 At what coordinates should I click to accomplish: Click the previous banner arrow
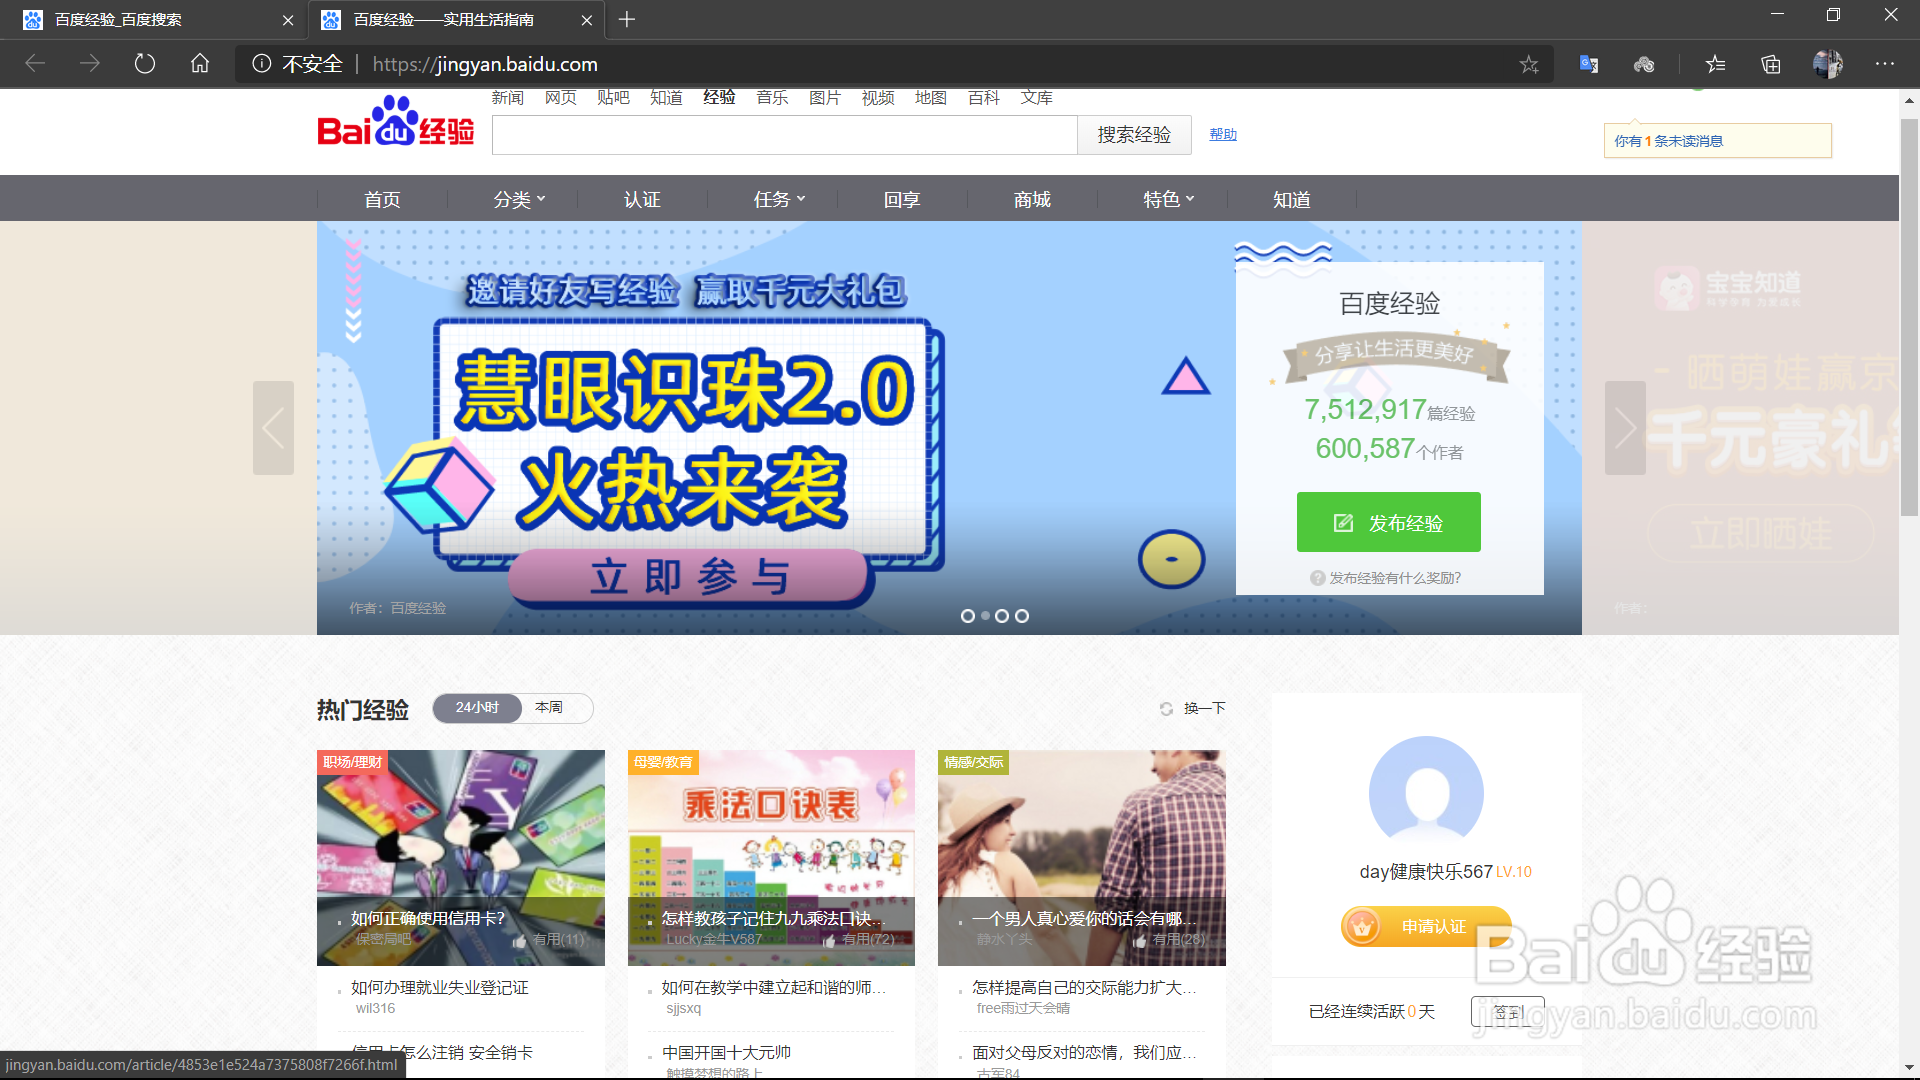(273, 428)
